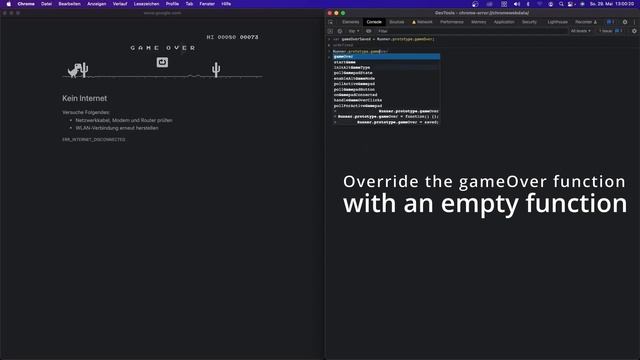Open the Recorder tab
The image size is (640, 360).
(586, 22)
